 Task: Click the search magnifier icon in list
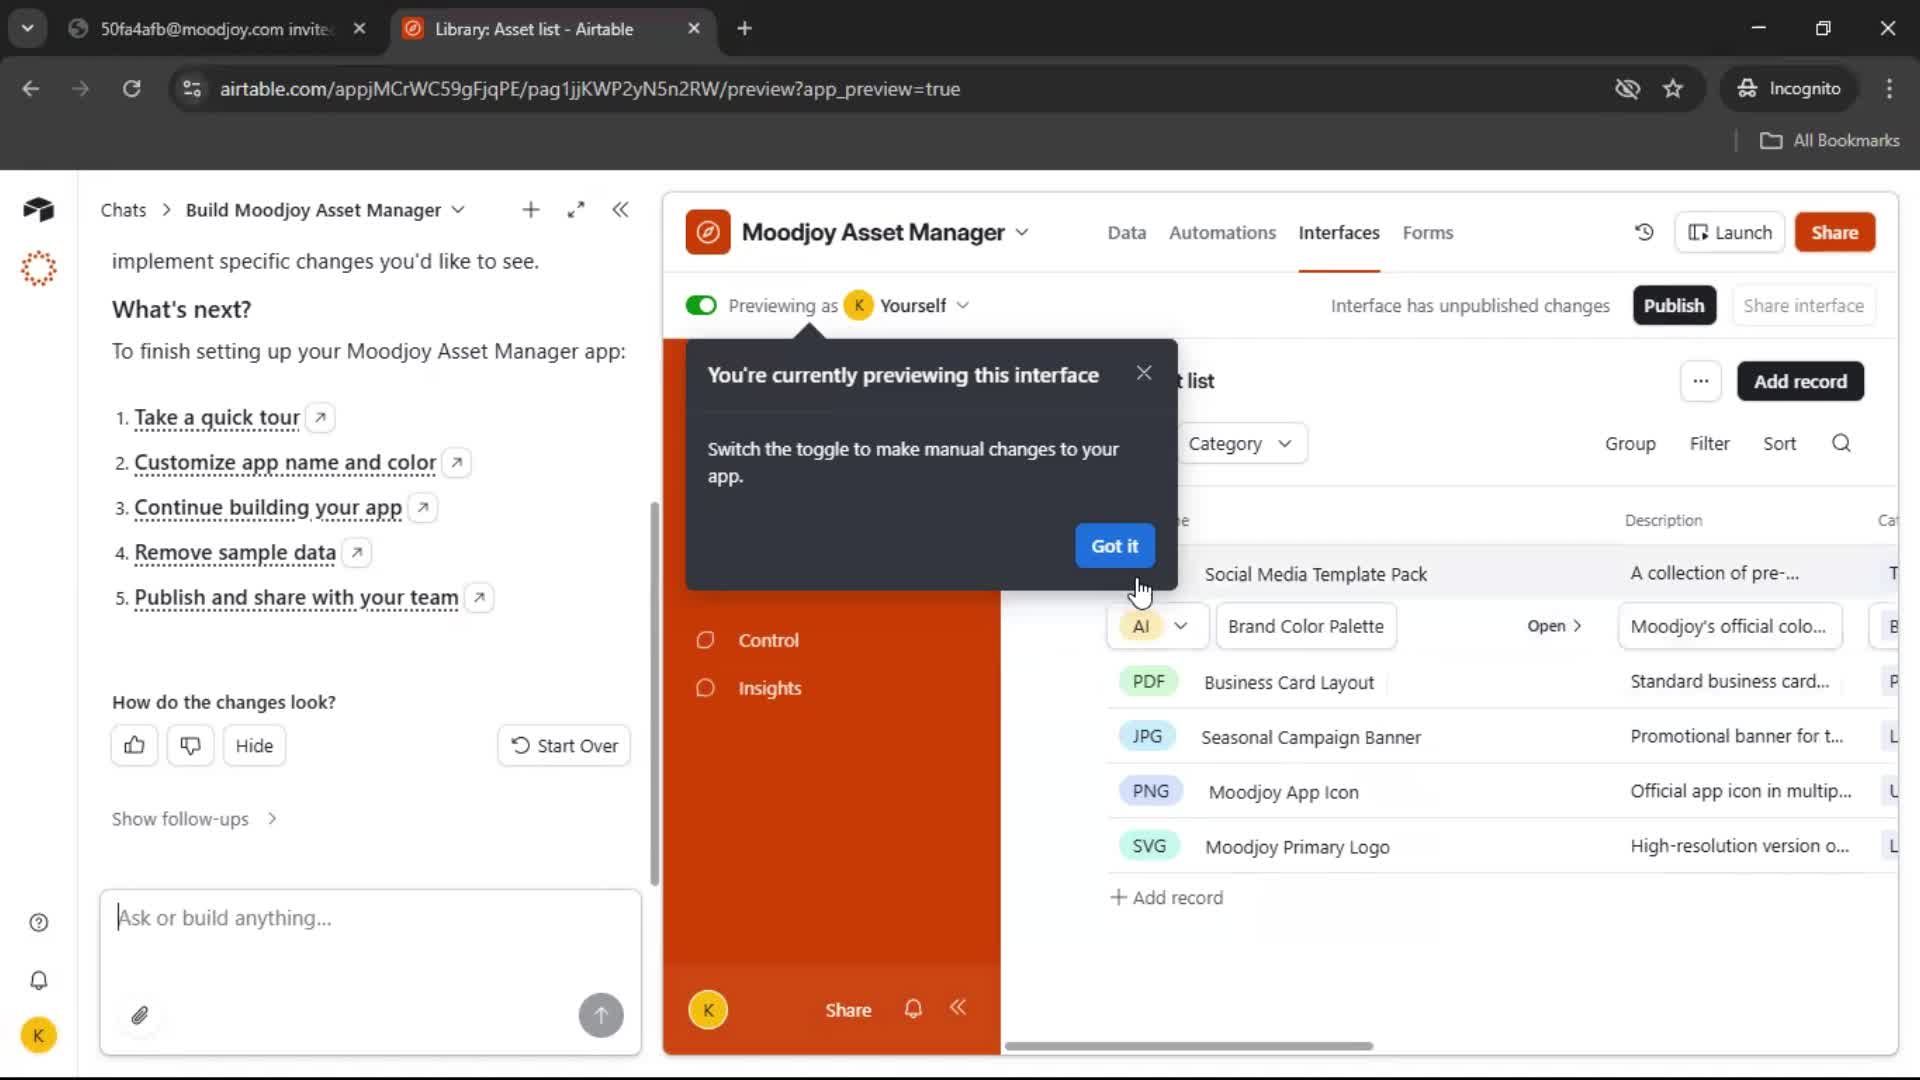(x=1841, y=443)
